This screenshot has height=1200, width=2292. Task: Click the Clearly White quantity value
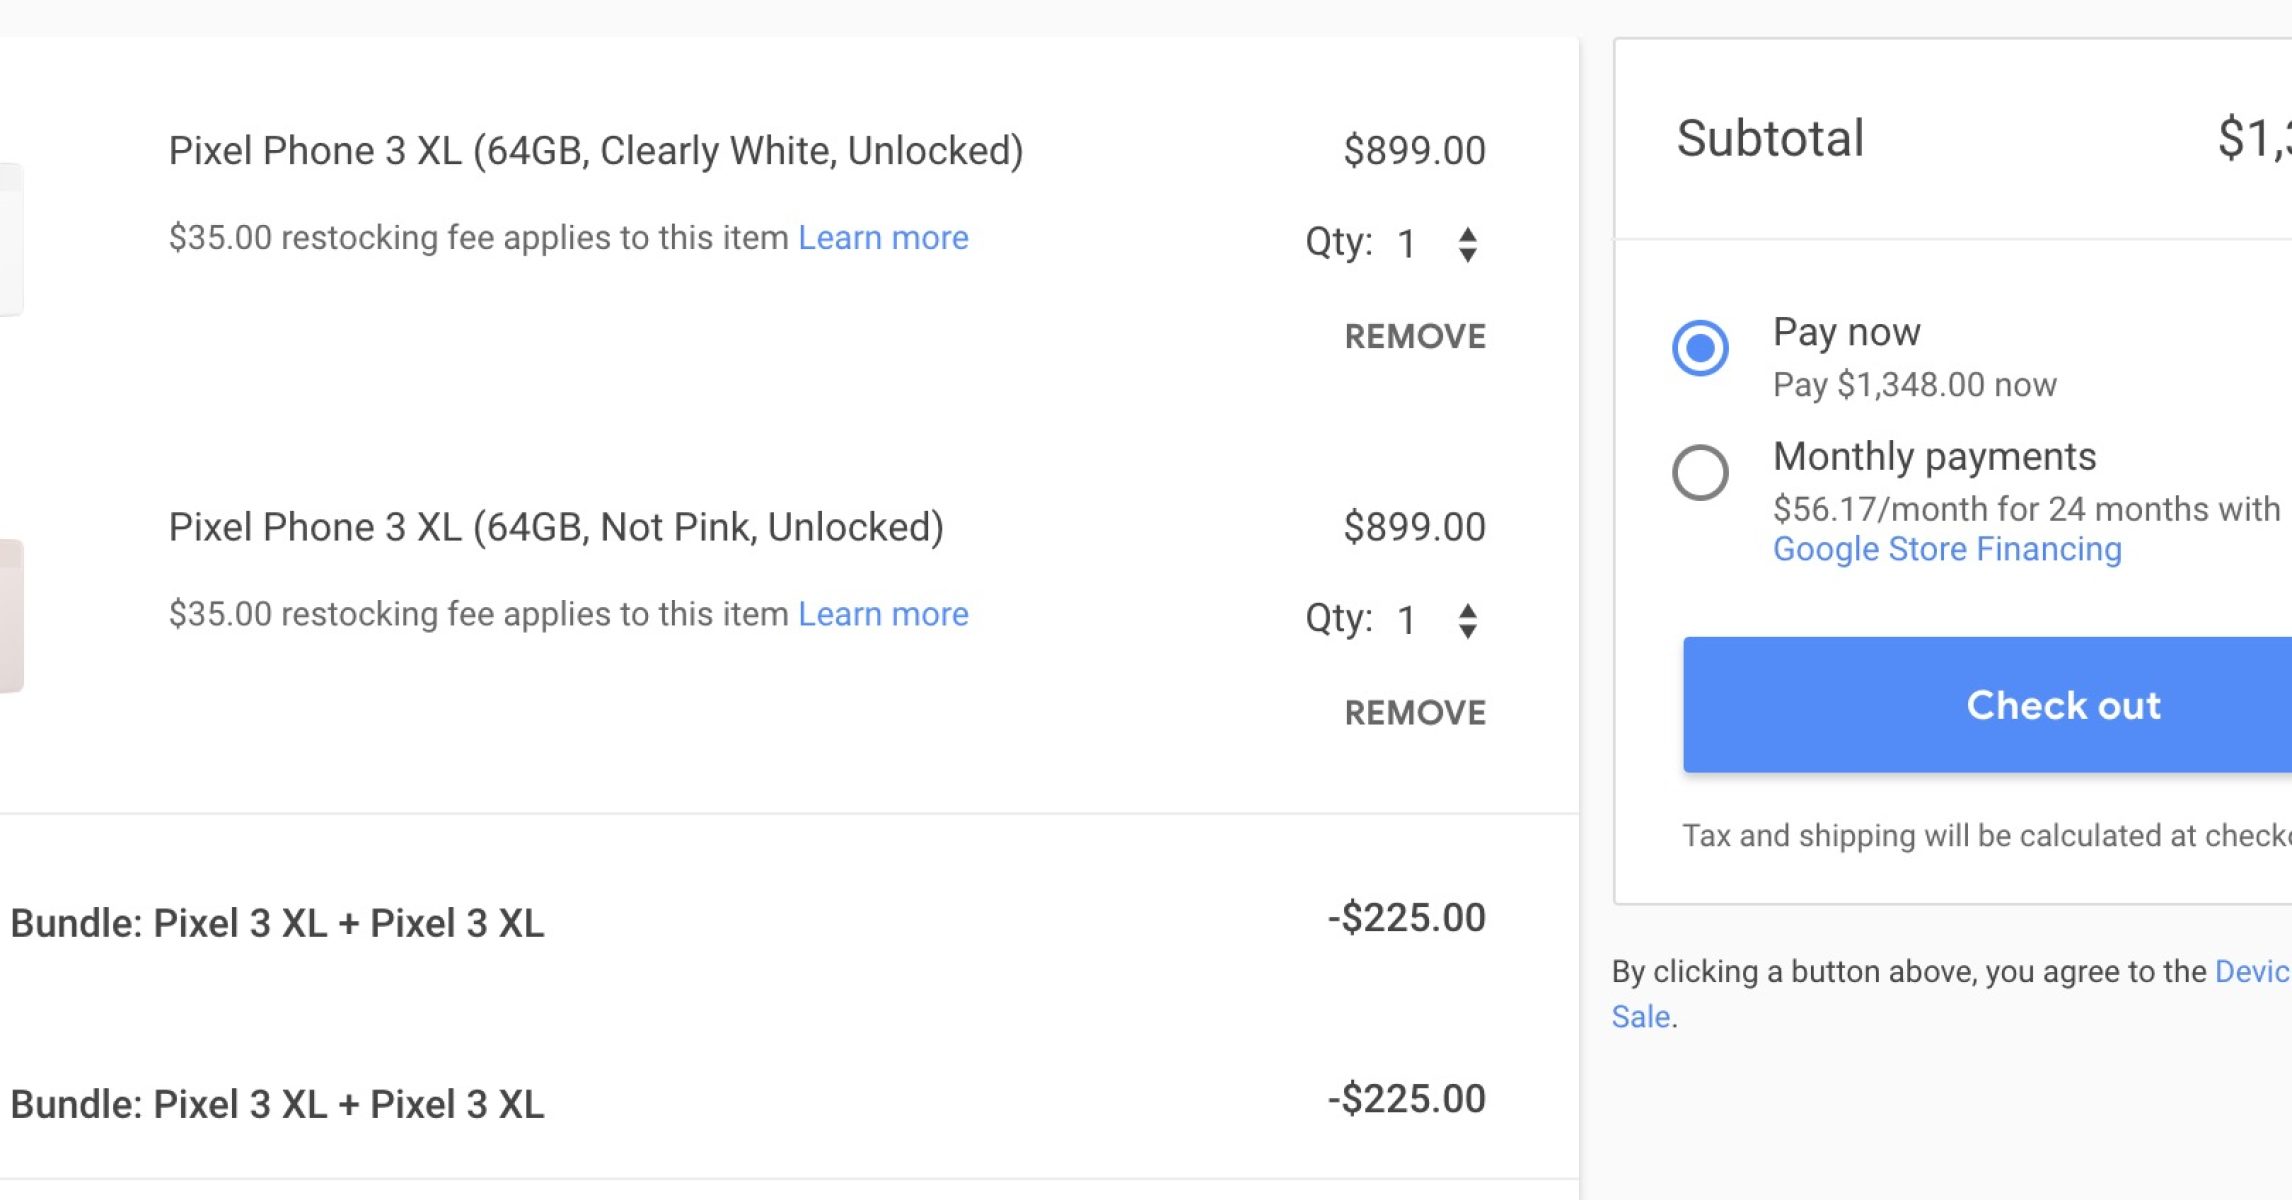1406,244
